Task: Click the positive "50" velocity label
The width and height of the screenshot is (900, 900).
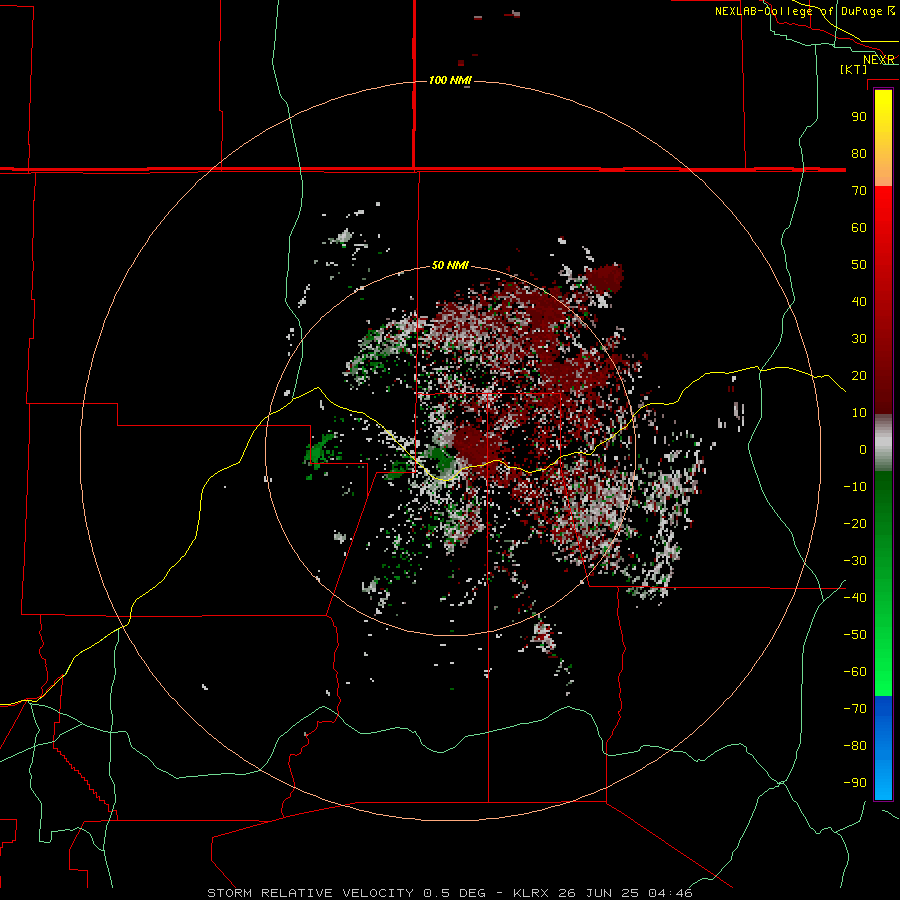Action: point(859,265)
